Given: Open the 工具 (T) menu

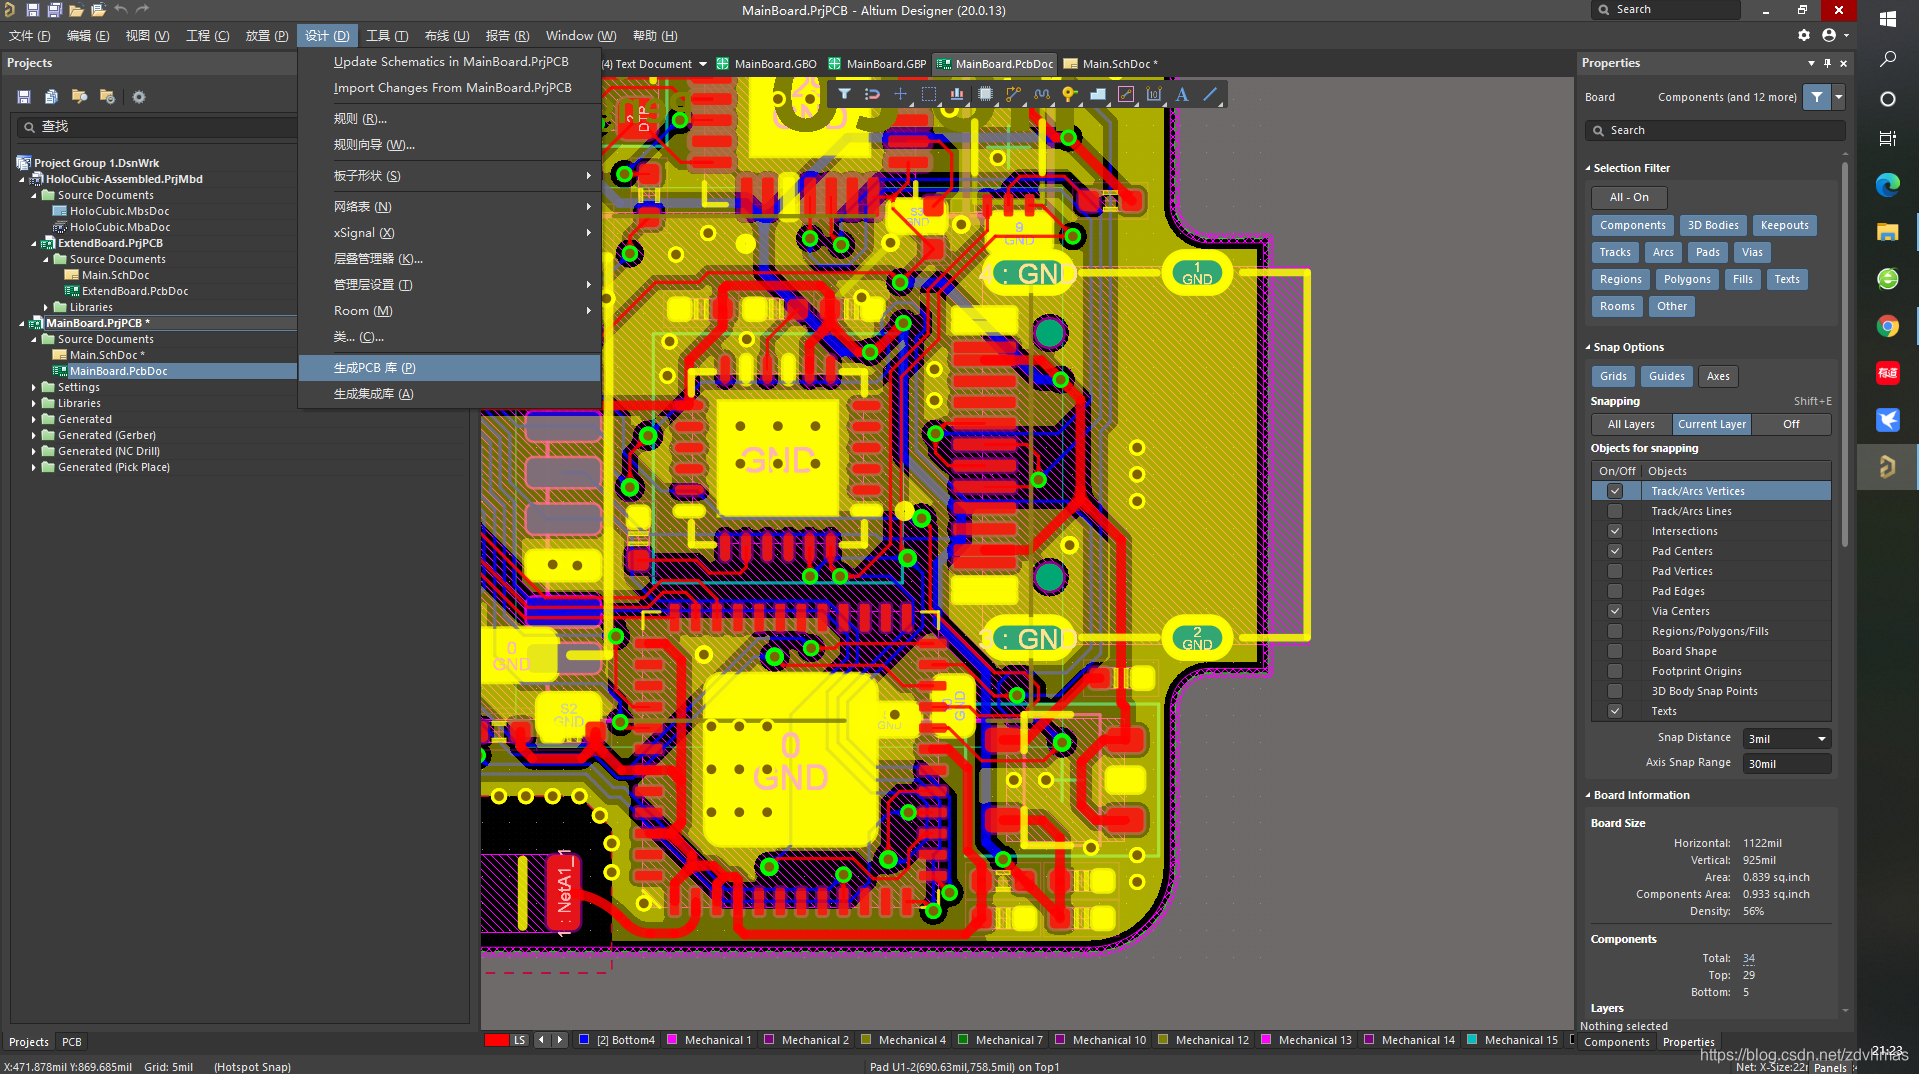Looking at the screenshot, I should click(x=387, y=35).
